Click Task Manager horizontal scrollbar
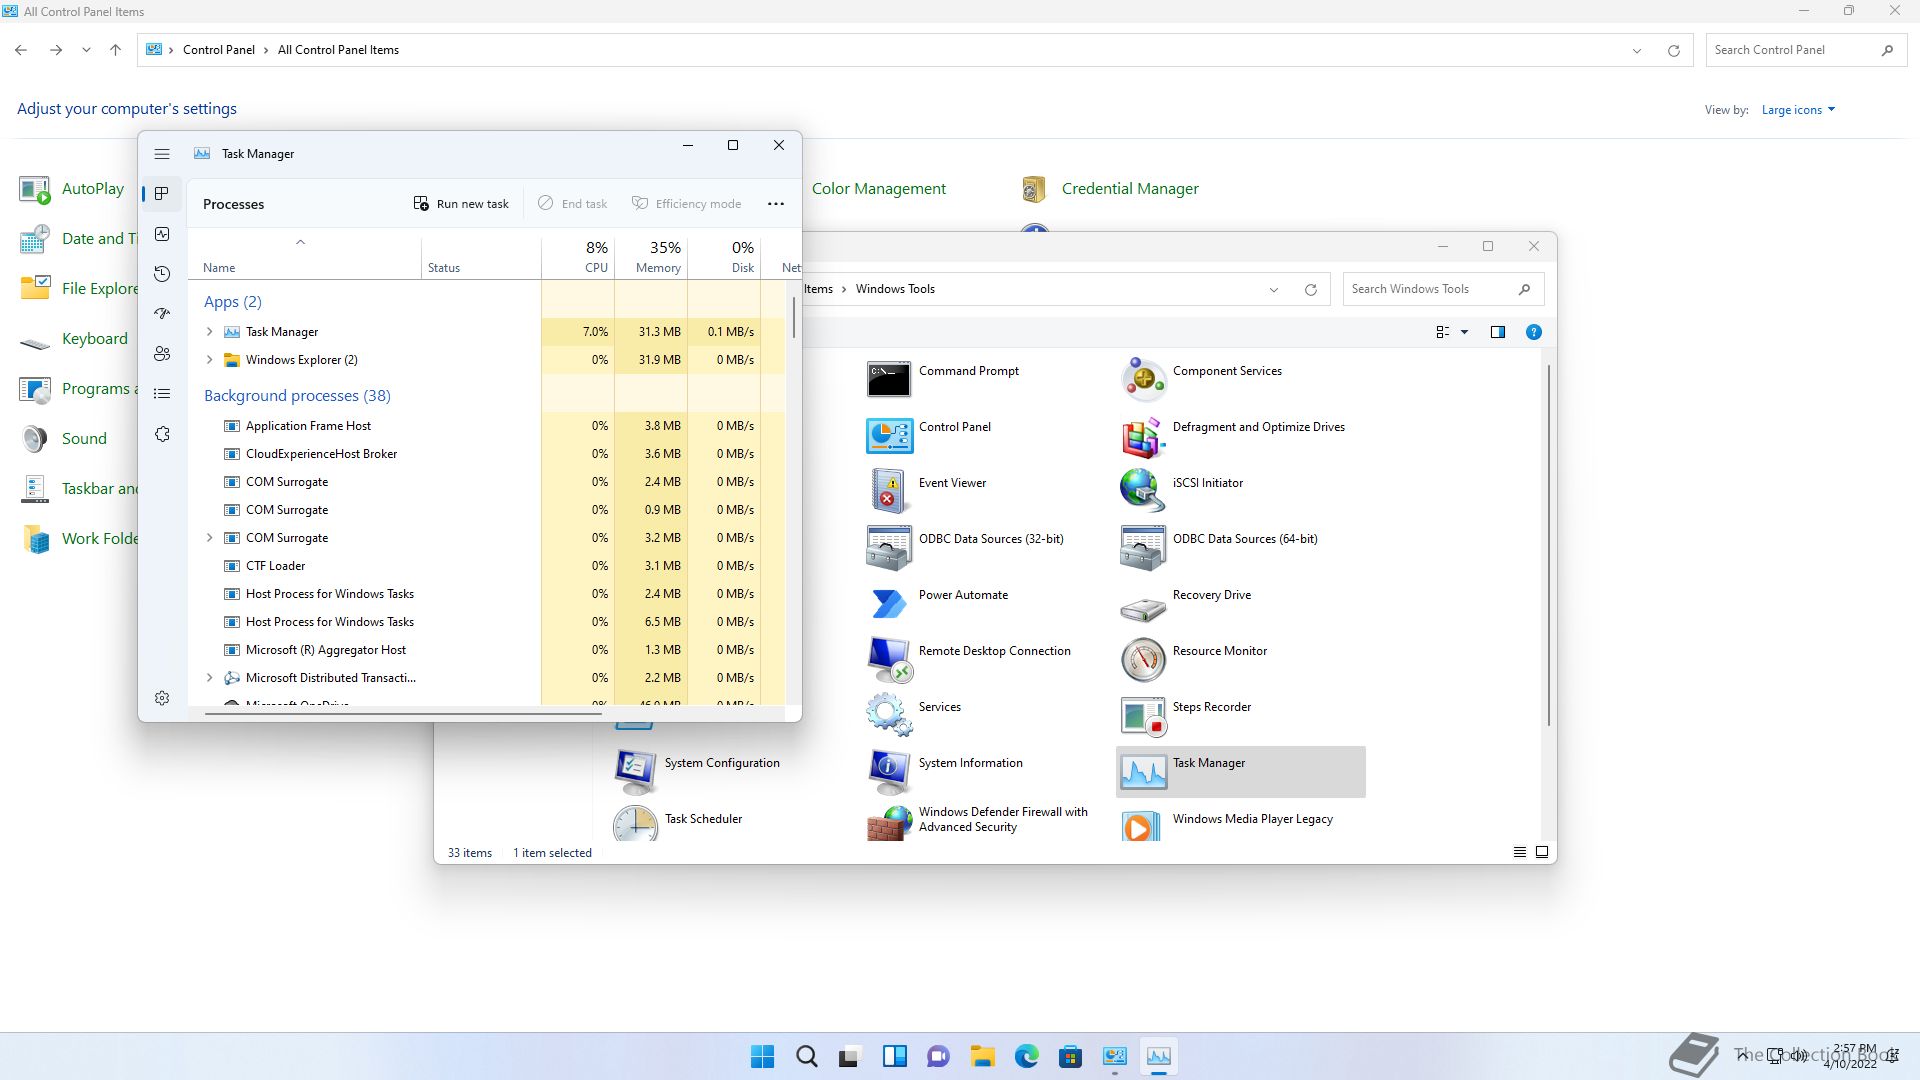The width and height of the screenshot is (1920, 1080). click(x=403, y=713)
